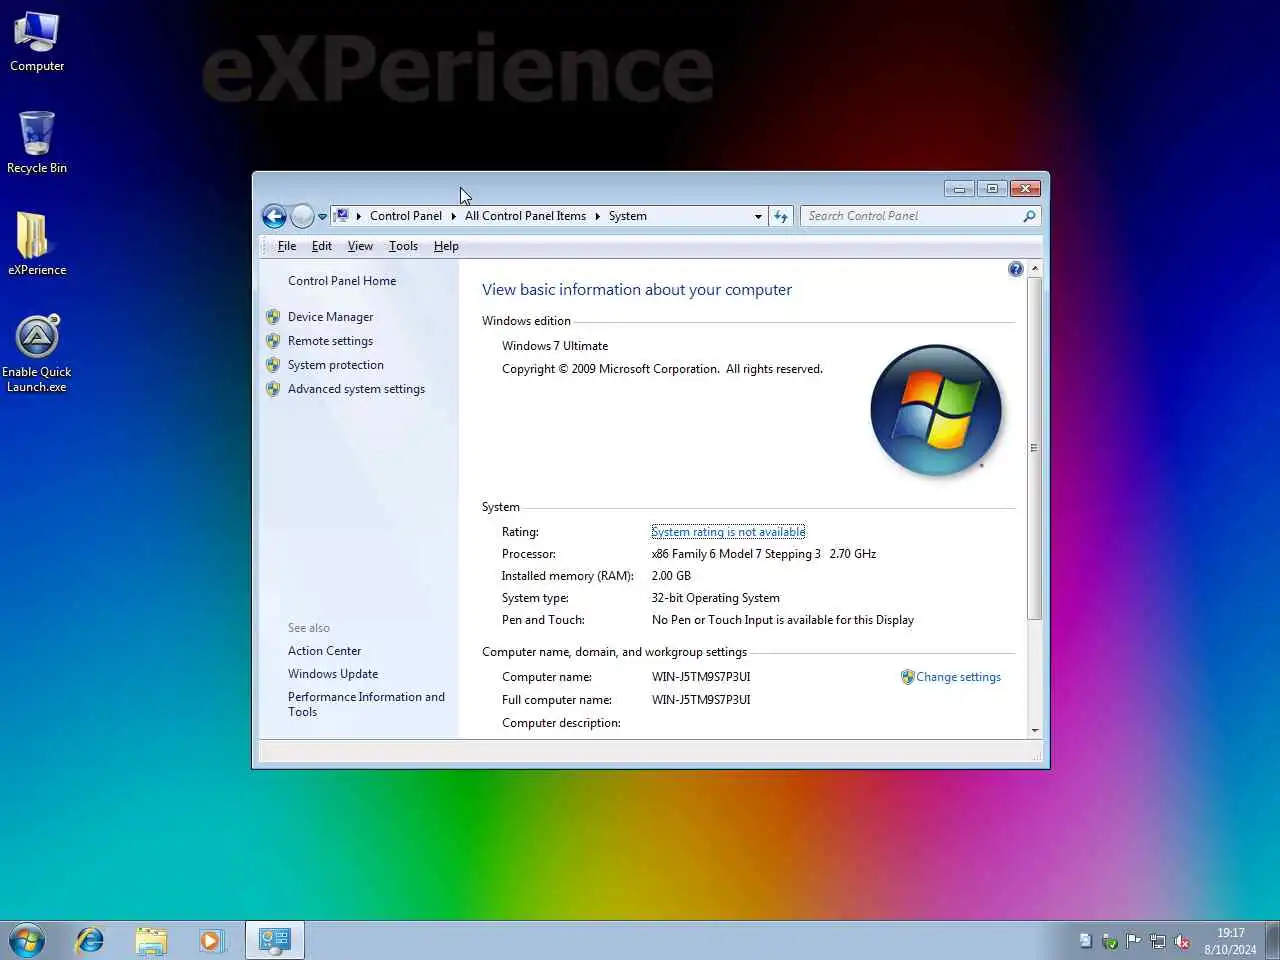The height and width of the screenshot is (960, 1280).
Task: Open Windows Explorer from taskbar
Action: [x=151, y=940]
